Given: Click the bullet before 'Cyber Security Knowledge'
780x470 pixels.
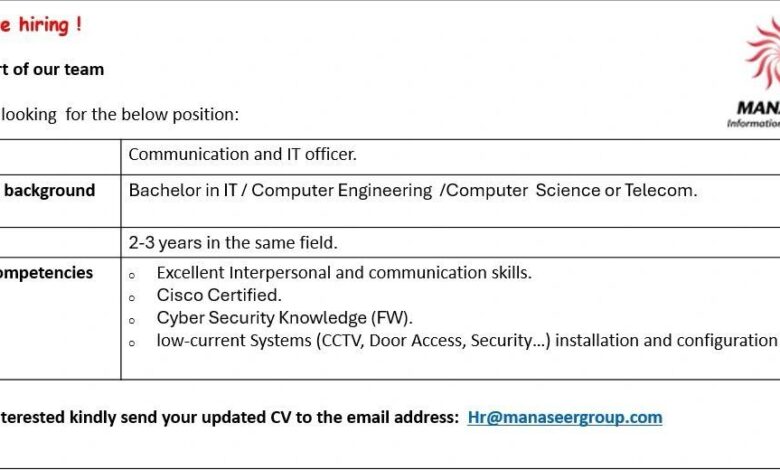Looking at the screenshot, I should point(132,321).
